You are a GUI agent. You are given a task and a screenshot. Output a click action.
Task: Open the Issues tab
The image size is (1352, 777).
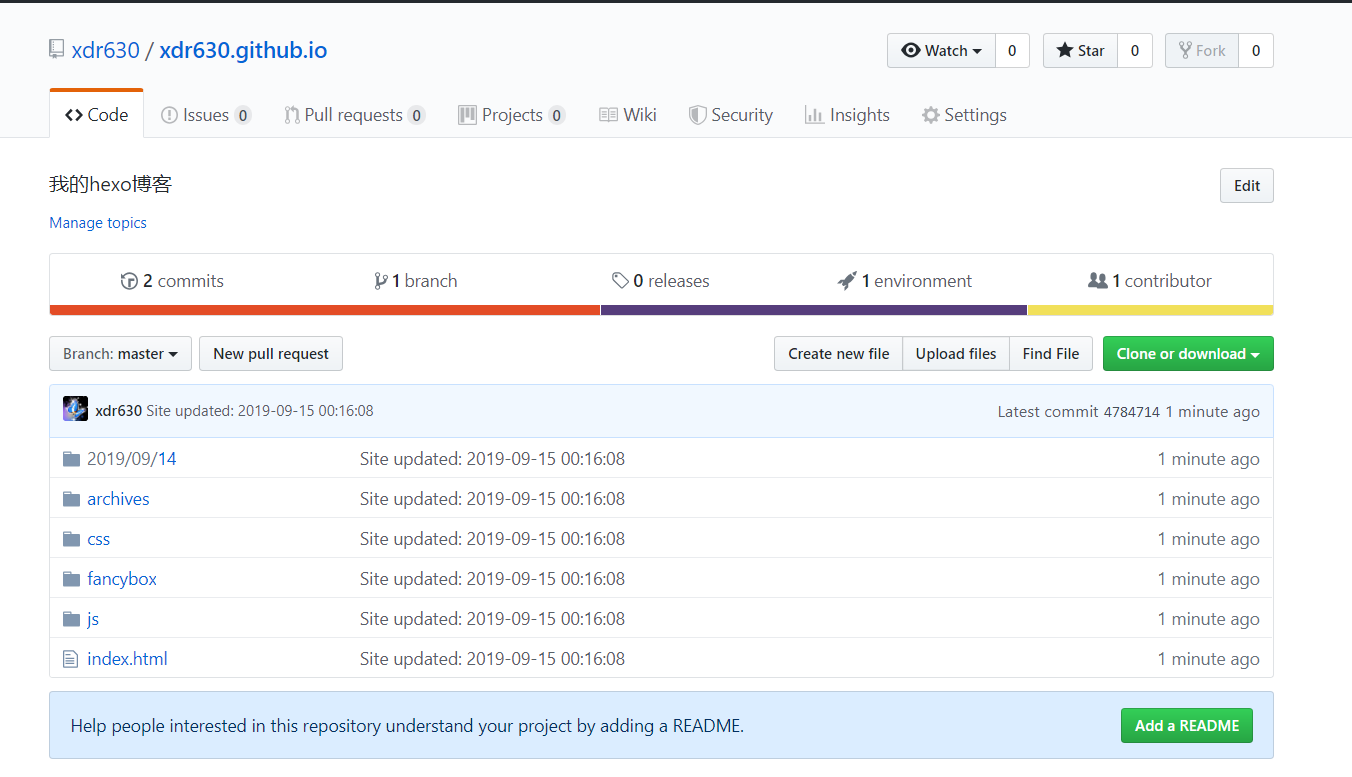(206, 115)
